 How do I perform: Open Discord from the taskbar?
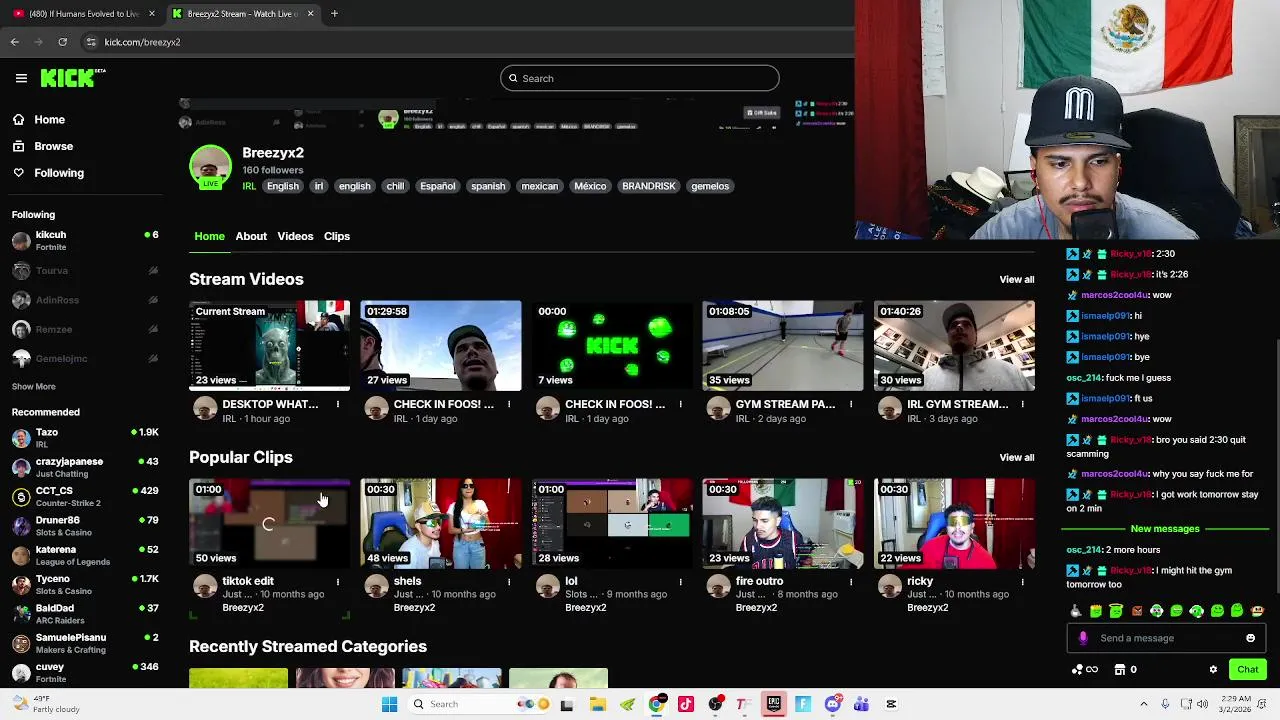[x=832, y=704]
